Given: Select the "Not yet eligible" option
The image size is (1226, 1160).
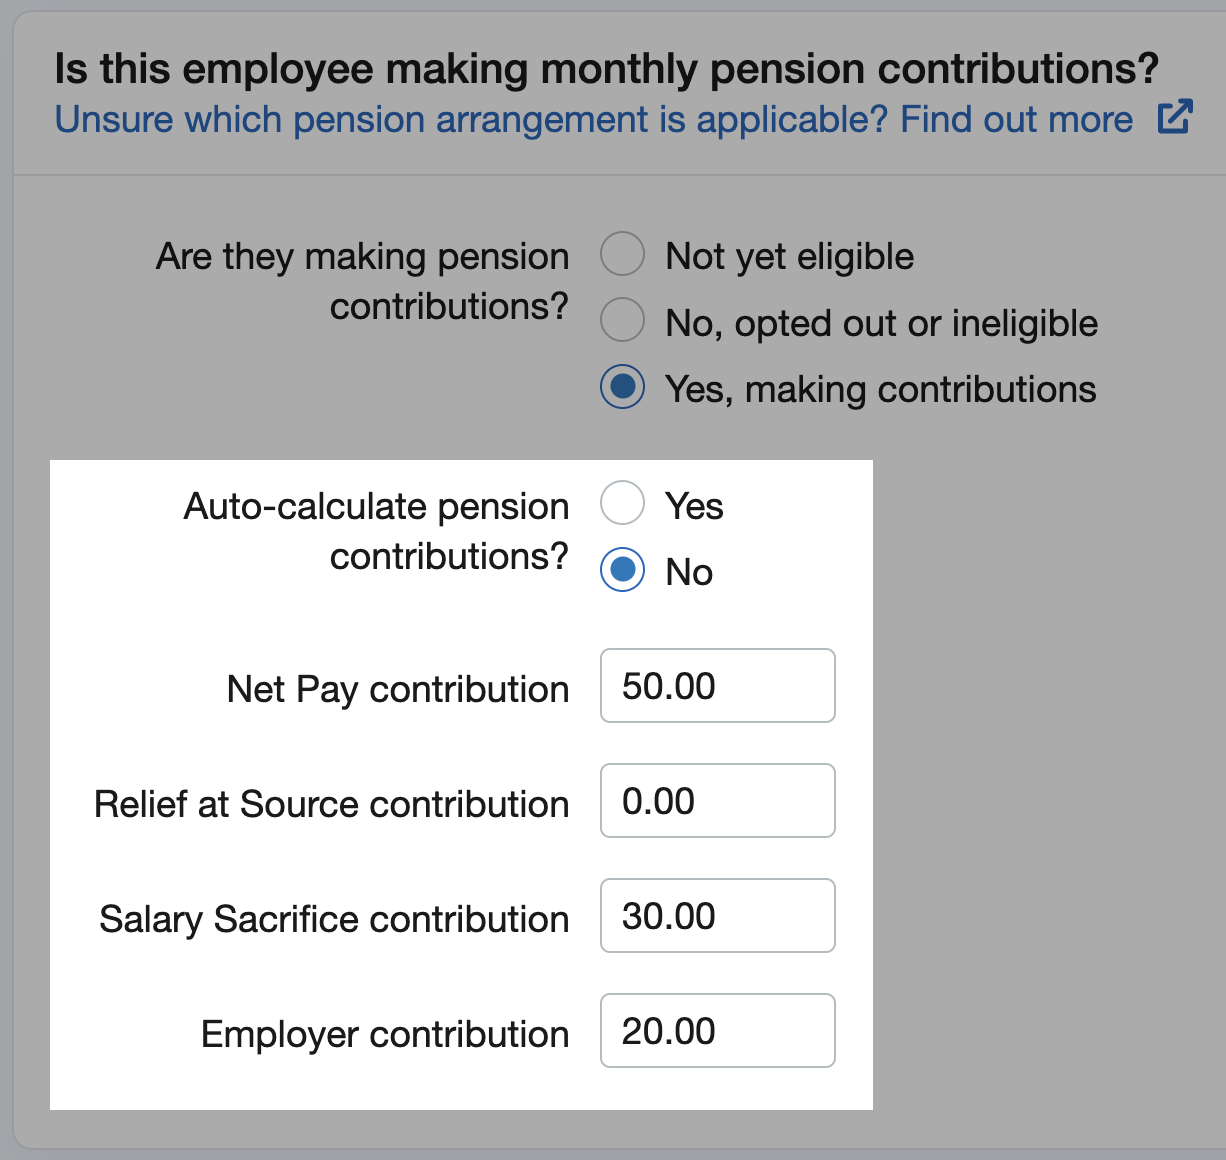Looking at the screenshot, I should 622,255.
